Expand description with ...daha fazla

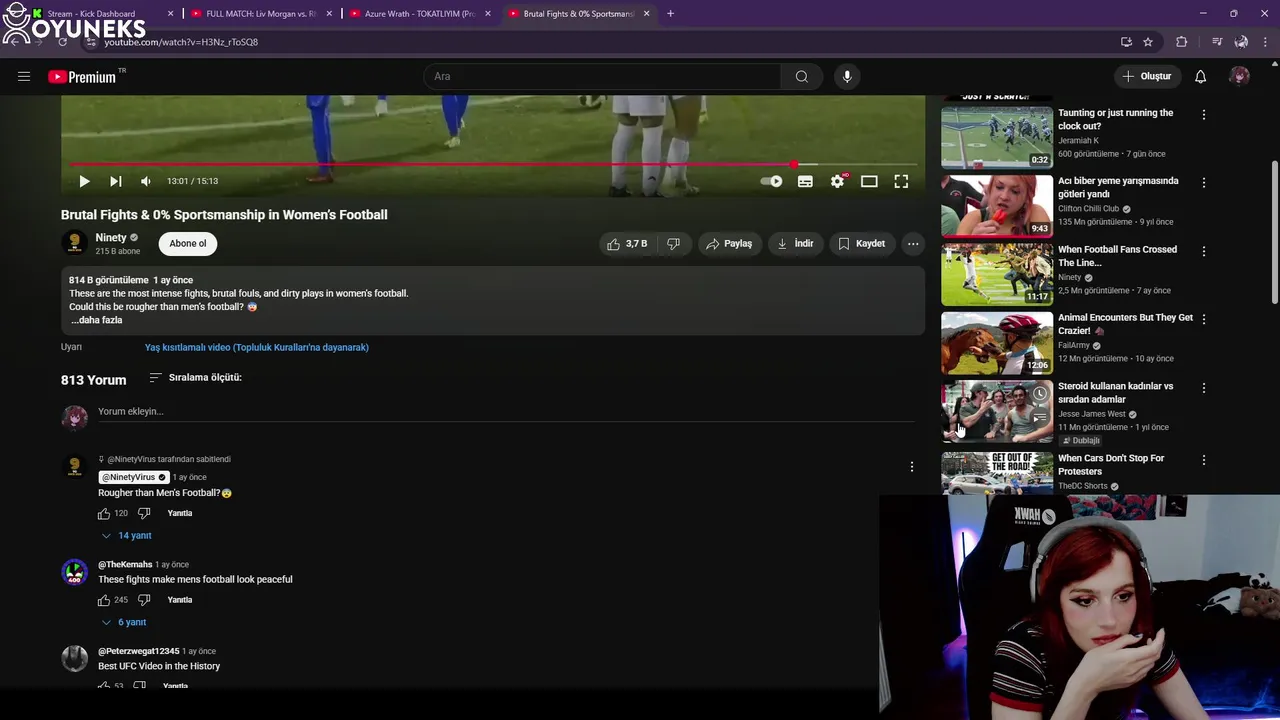(x=97, y=320)
